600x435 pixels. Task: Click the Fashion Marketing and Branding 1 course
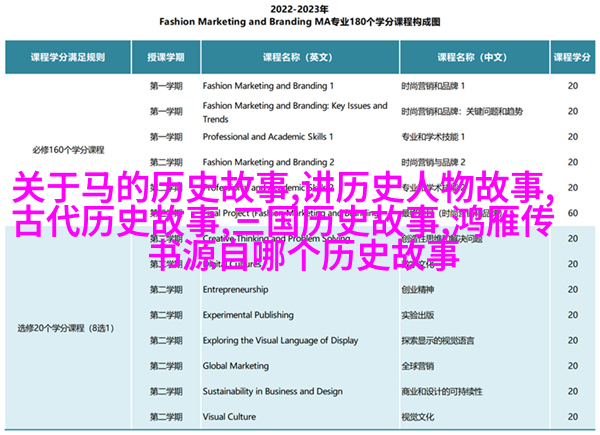pos(265,85)
